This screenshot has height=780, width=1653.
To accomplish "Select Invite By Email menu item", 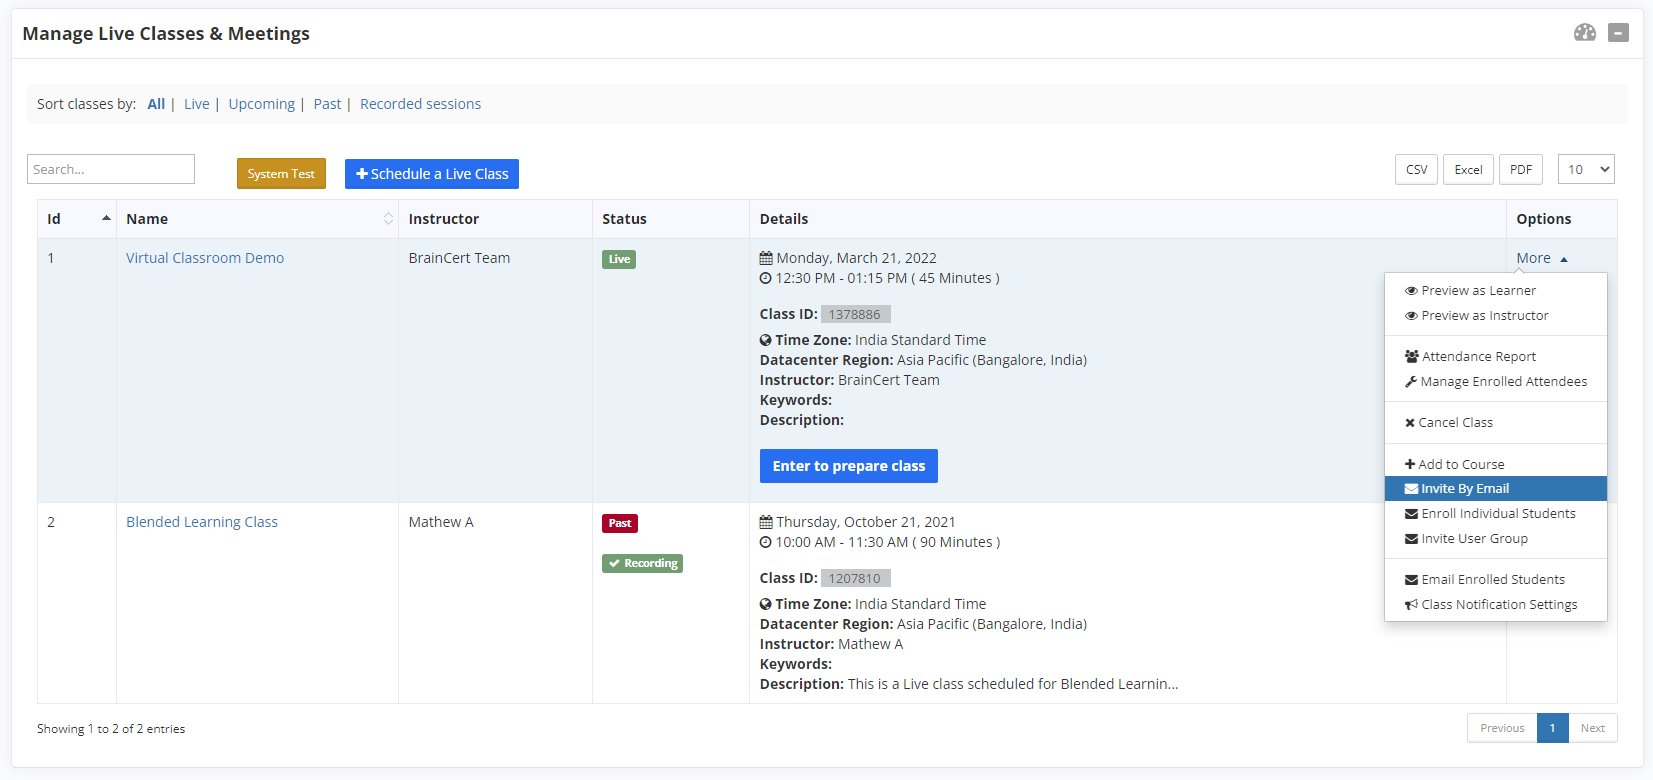I will [x=1496, y=489].
